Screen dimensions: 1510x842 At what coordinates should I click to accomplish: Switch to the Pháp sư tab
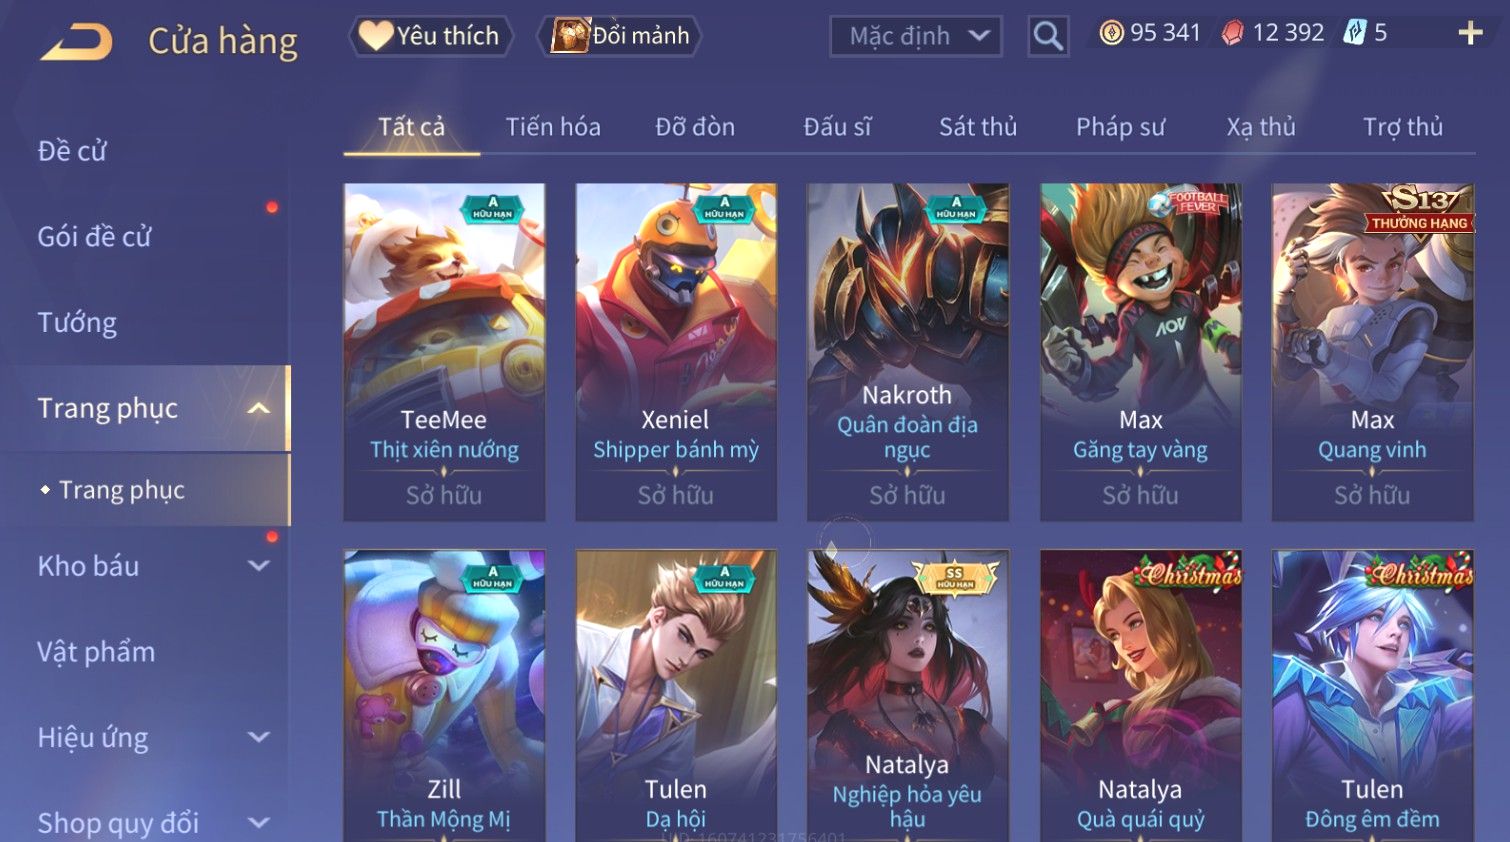[1120, 127]
